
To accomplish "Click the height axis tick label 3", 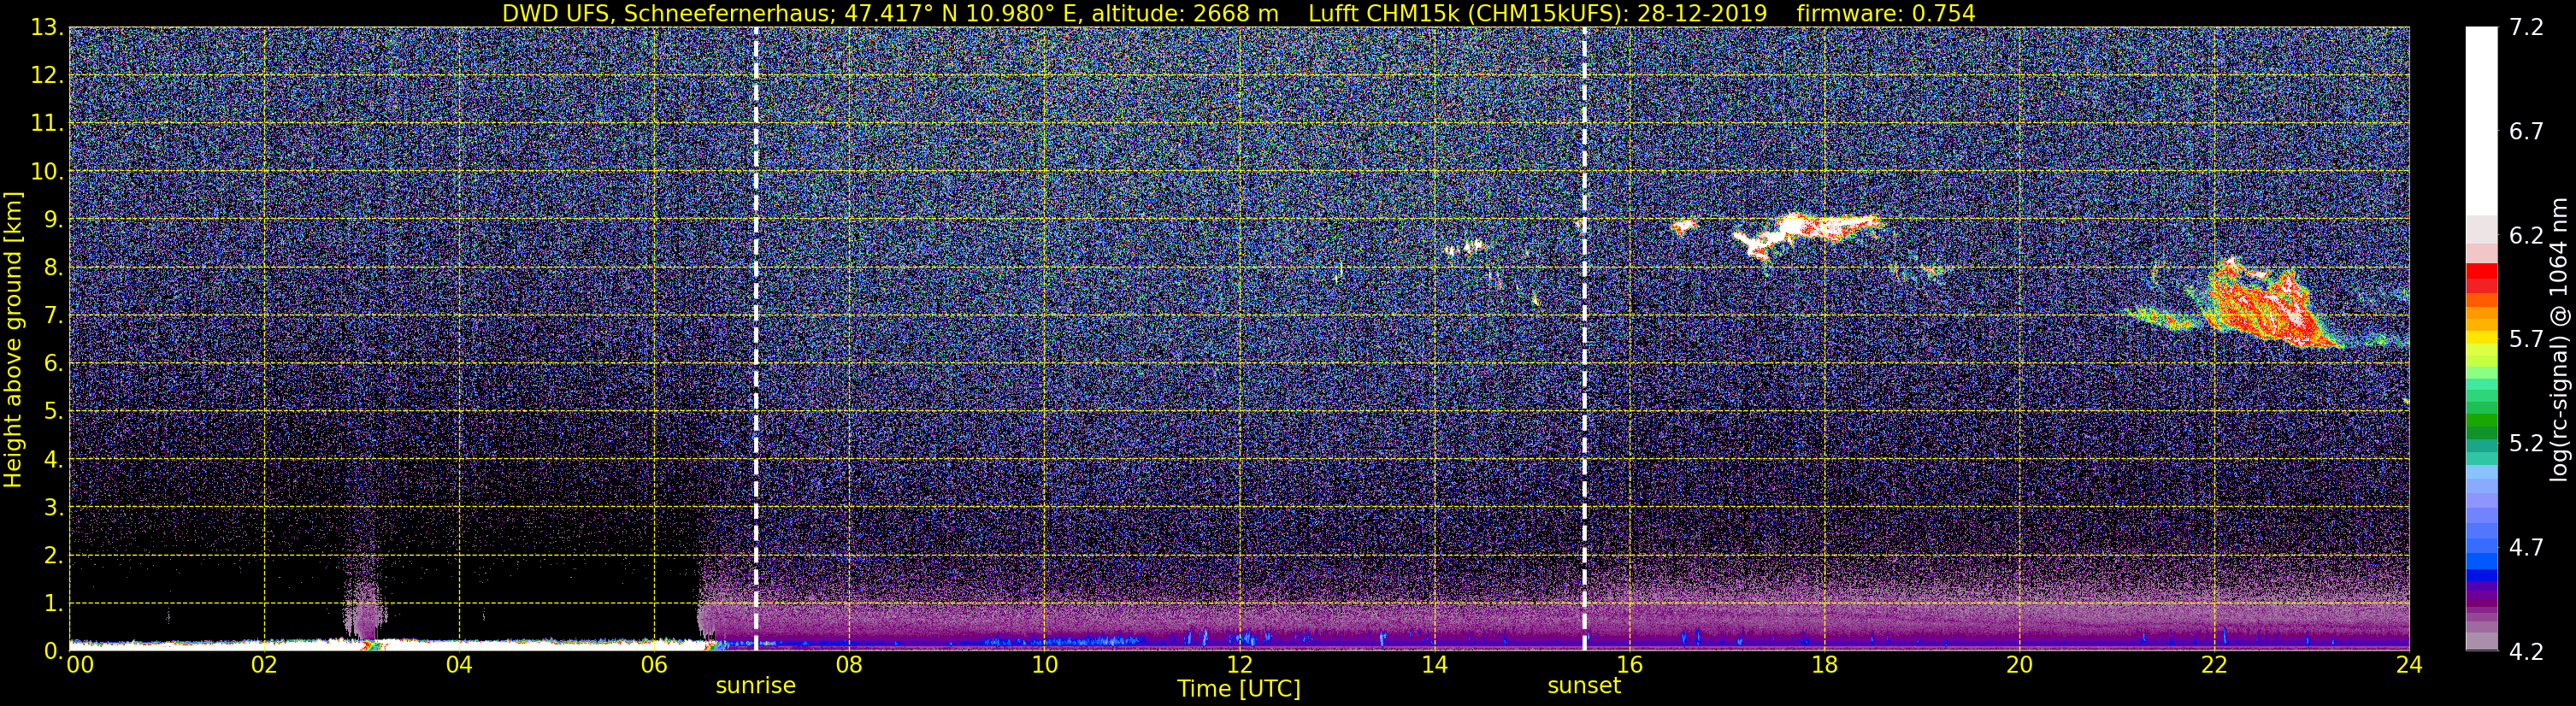I will [53, 508].
